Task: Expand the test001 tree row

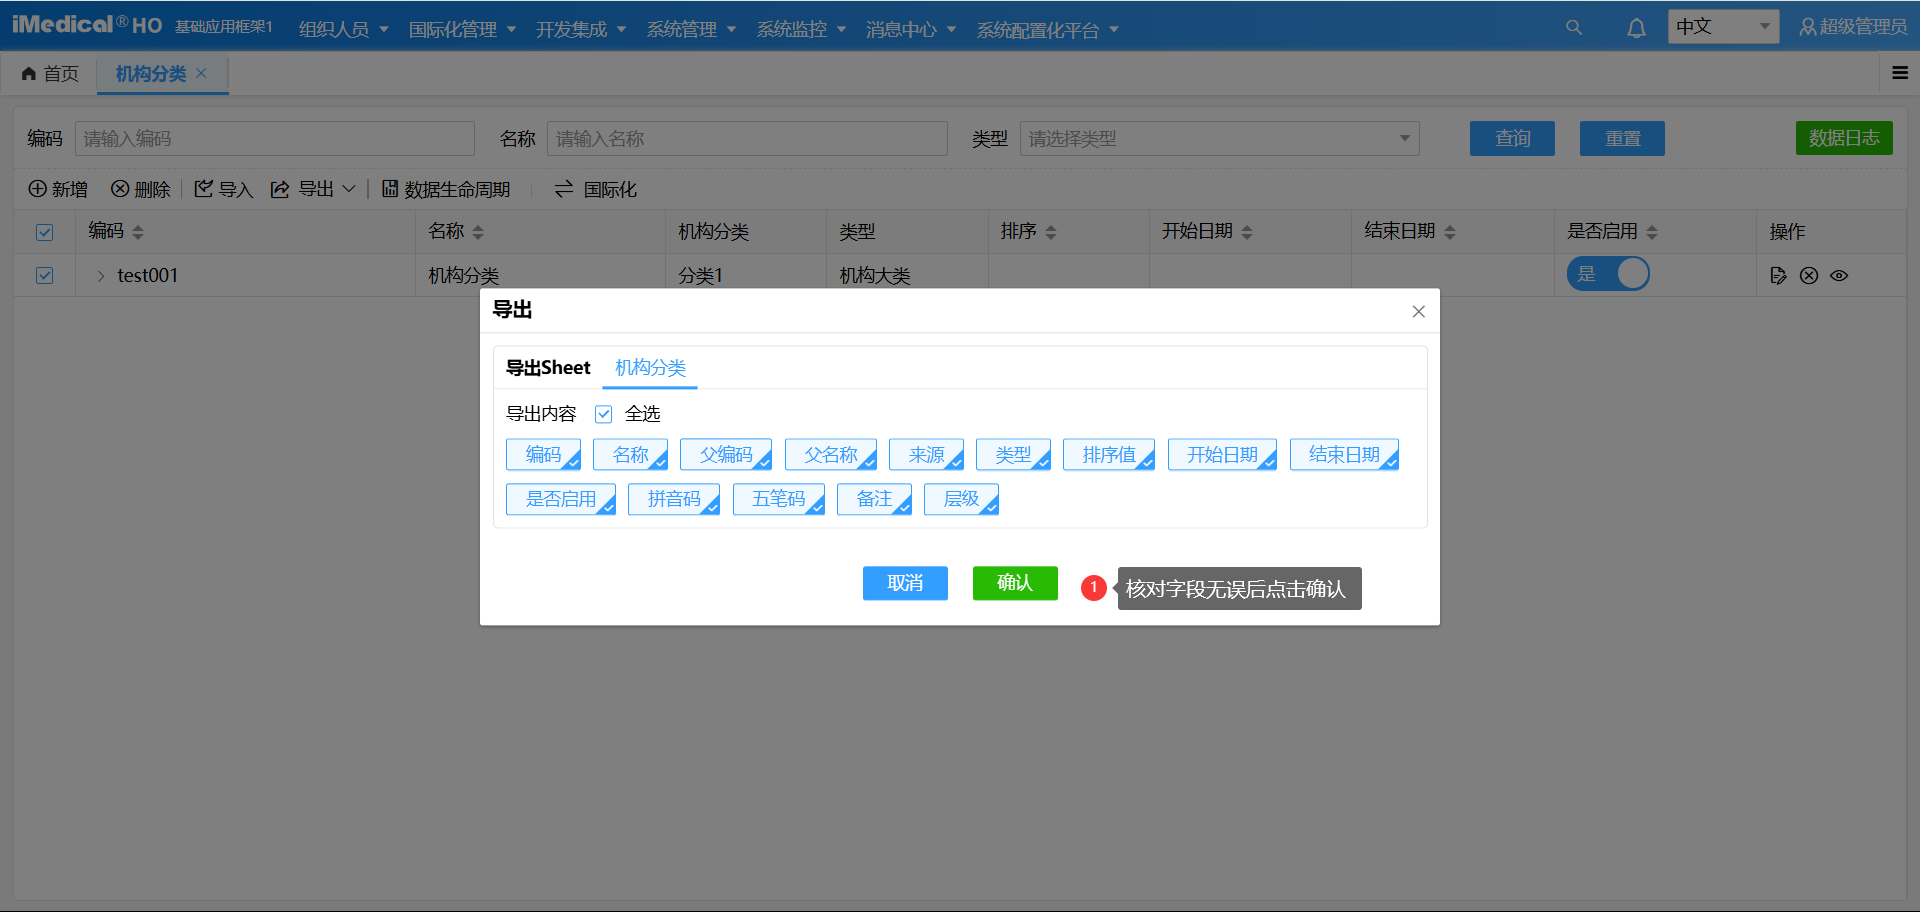Action: [101, 276]
